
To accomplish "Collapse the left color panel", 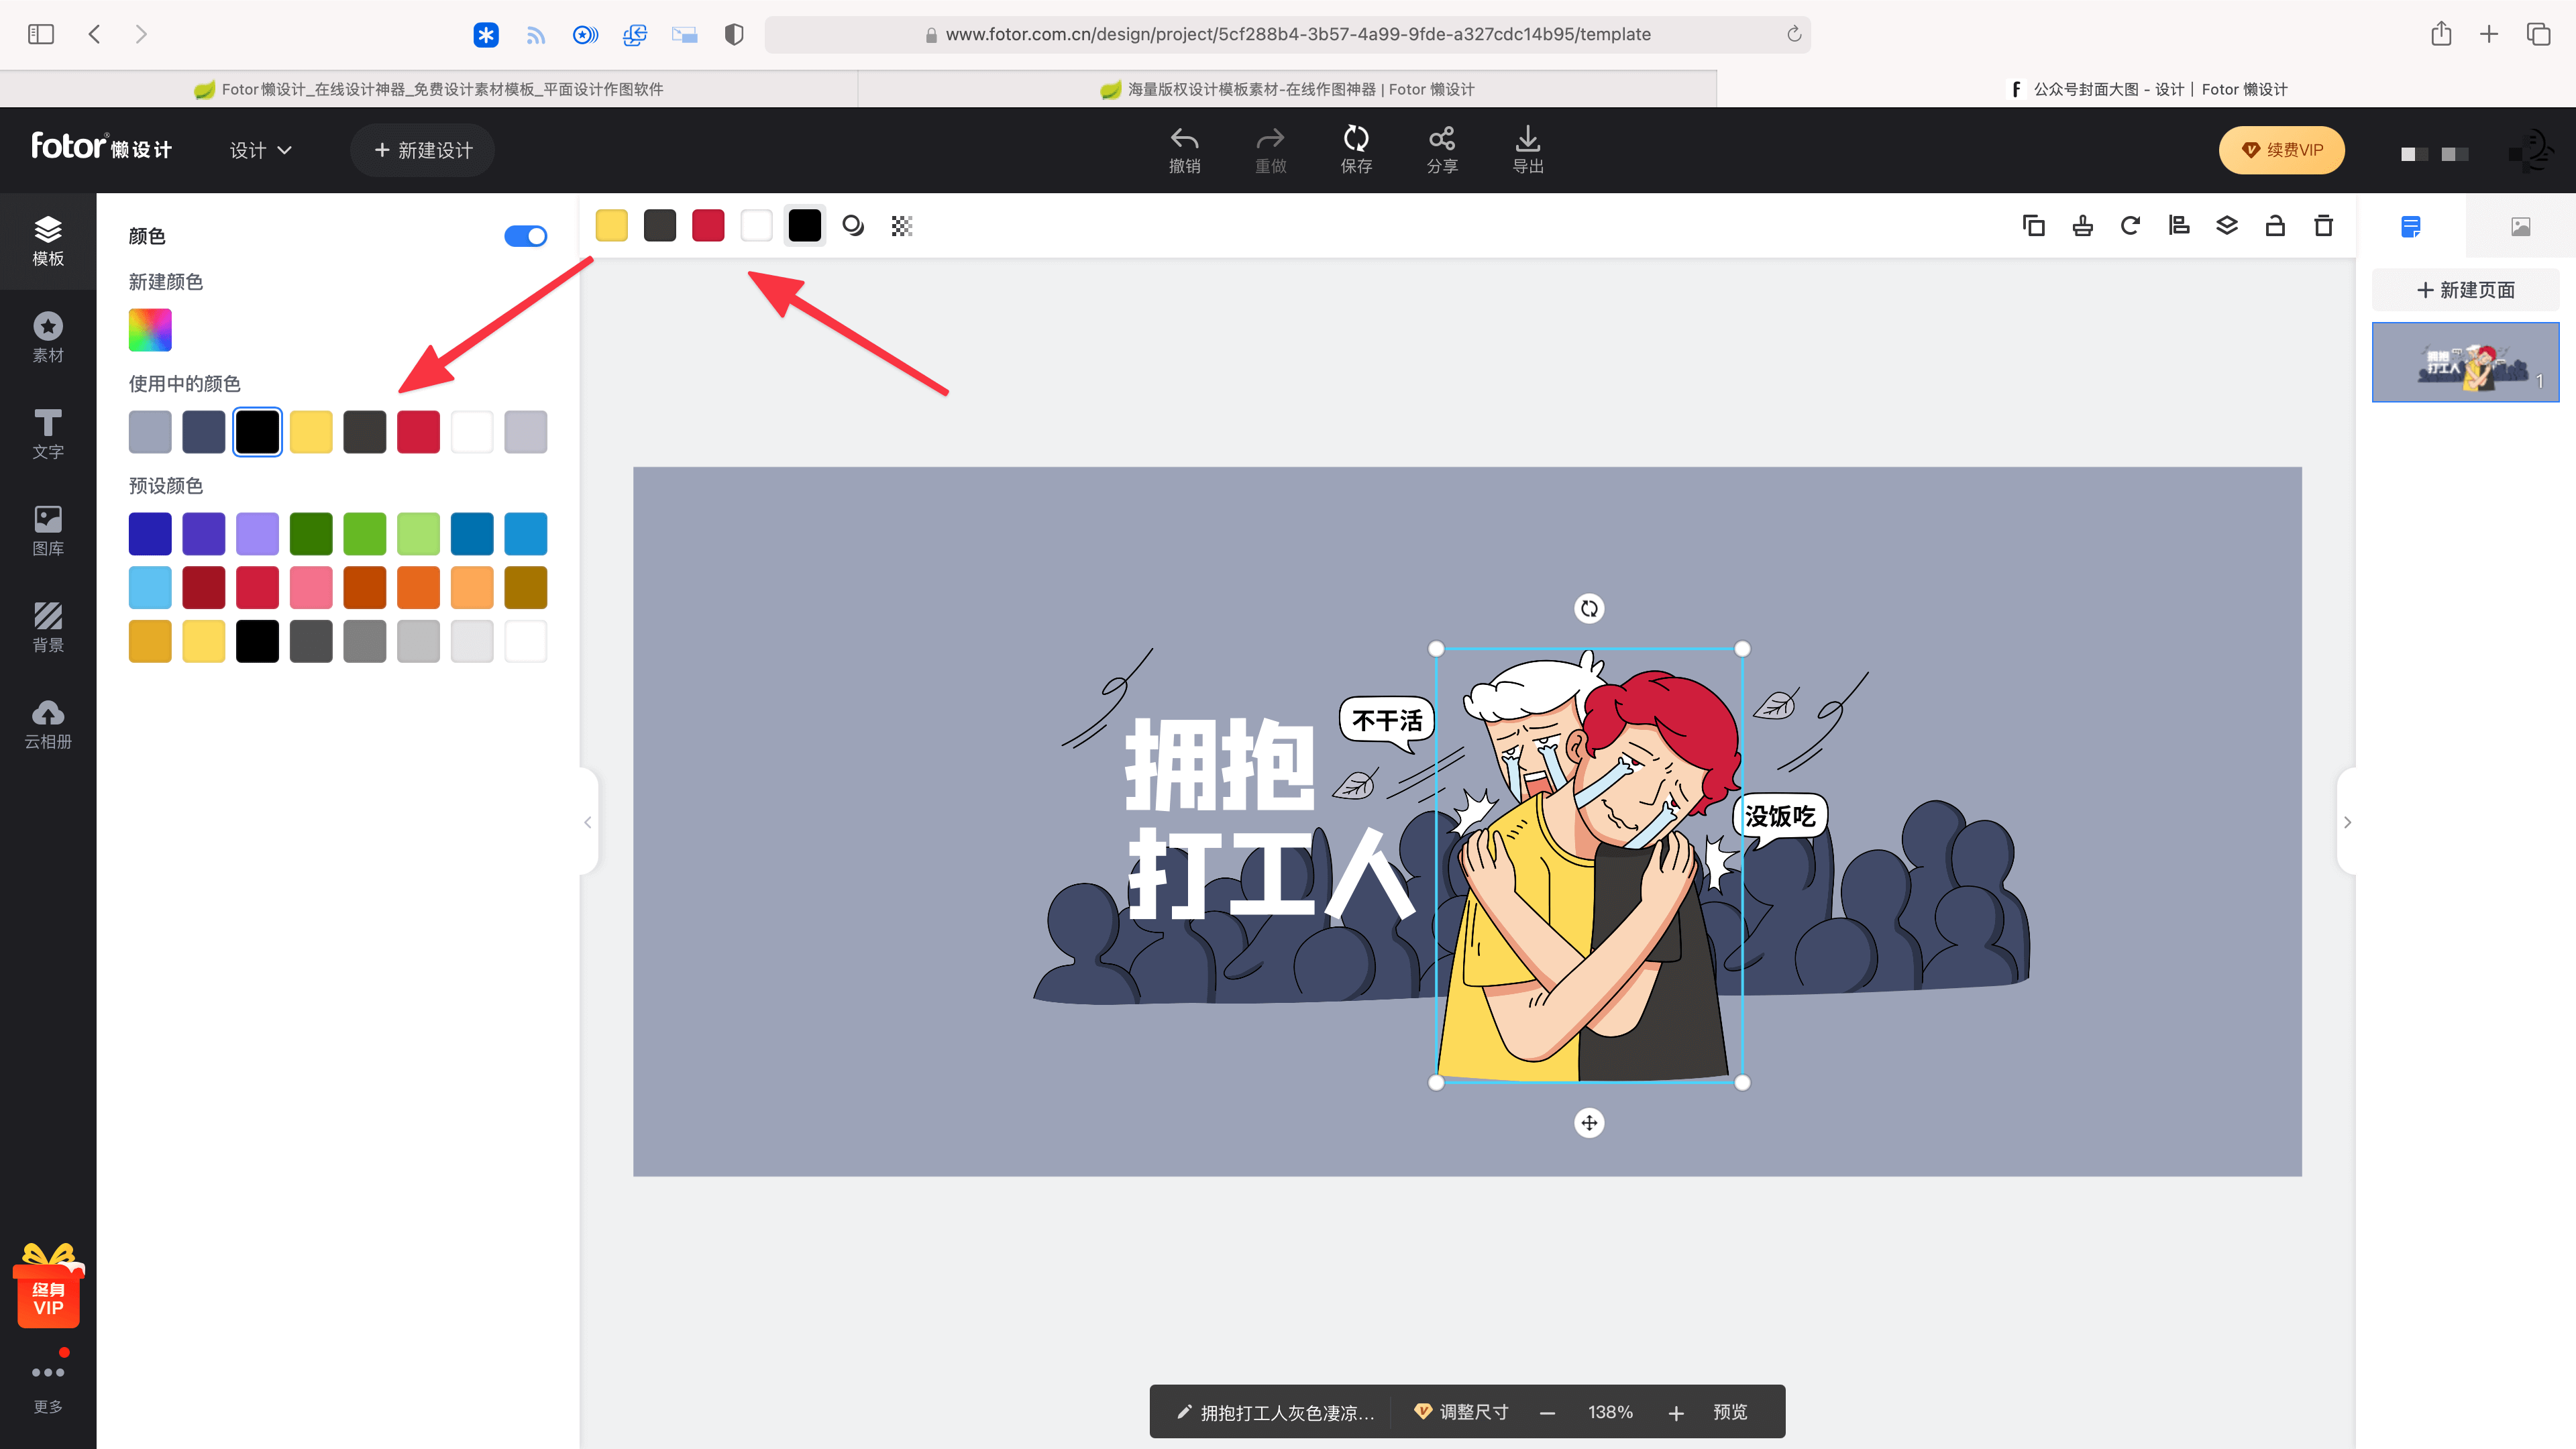I will click(588, 822).
